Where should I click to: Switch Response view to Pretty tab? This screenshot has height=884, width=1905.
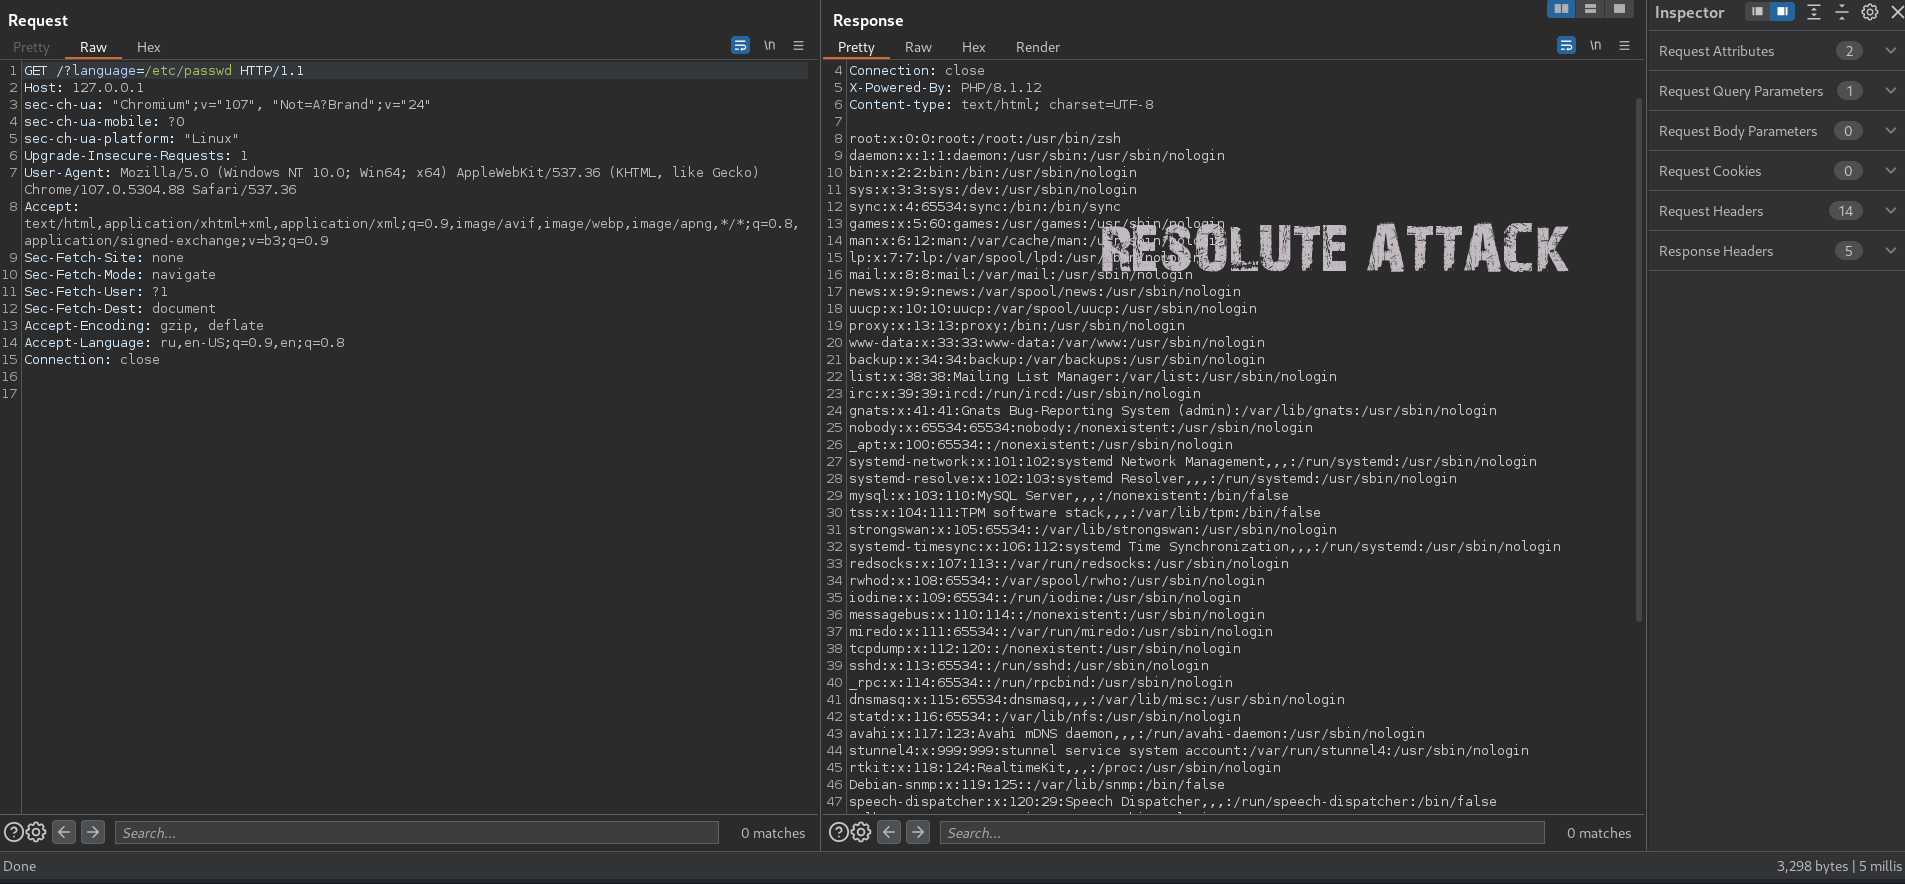pyautogui.click(x=856, y=47)
